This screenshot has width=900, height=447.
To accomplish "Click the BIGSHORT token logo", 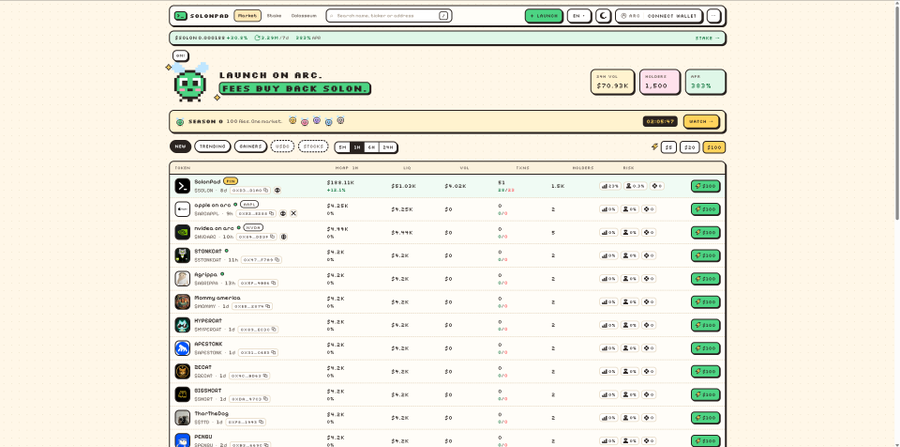I will (182, 395).
